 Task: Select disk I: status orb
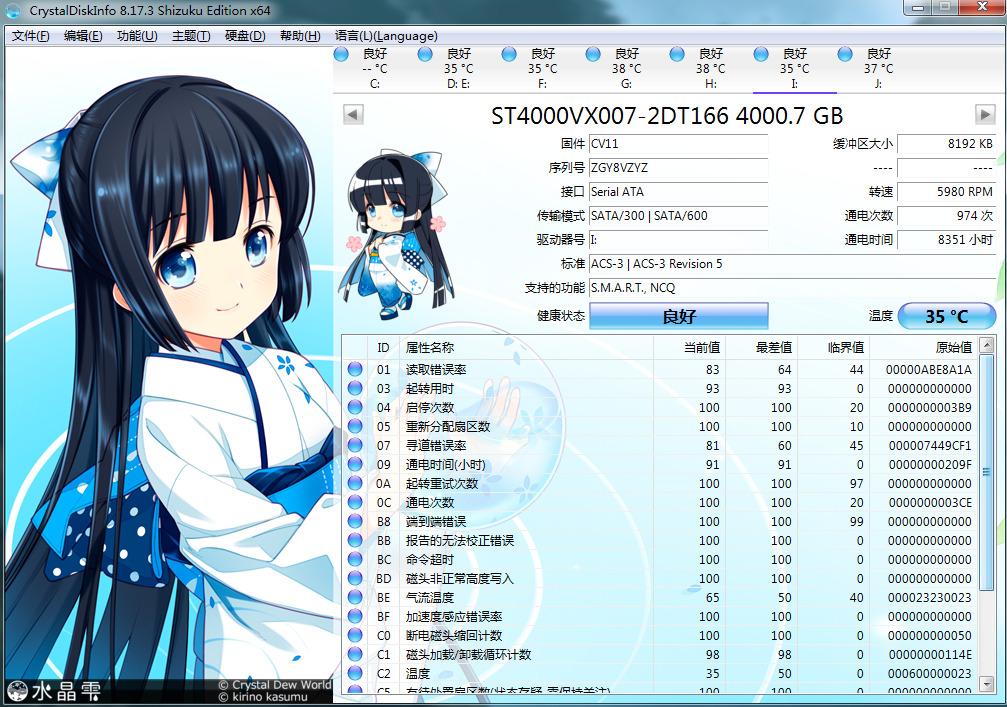[x=761, y=55]
